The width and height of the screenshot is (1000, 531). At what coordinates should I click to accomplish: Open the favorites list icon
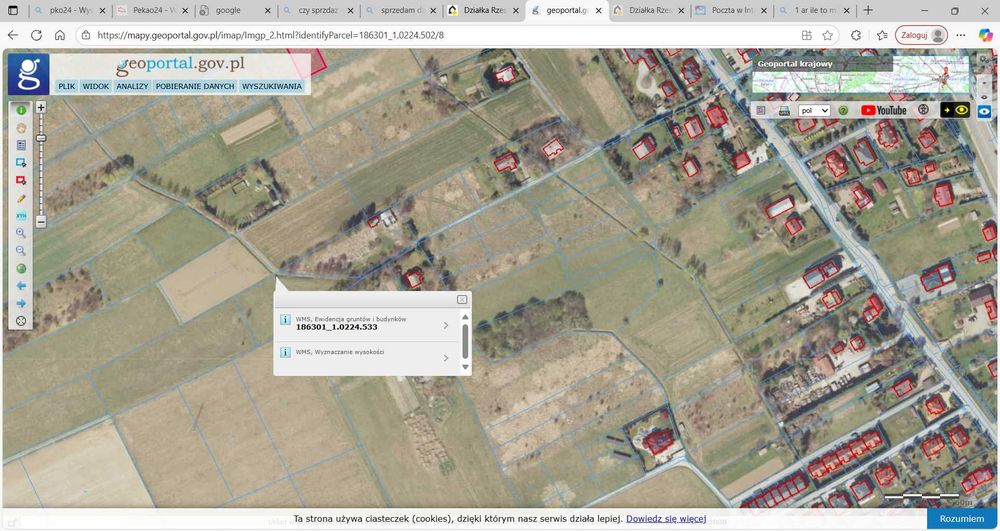point(882,35)
